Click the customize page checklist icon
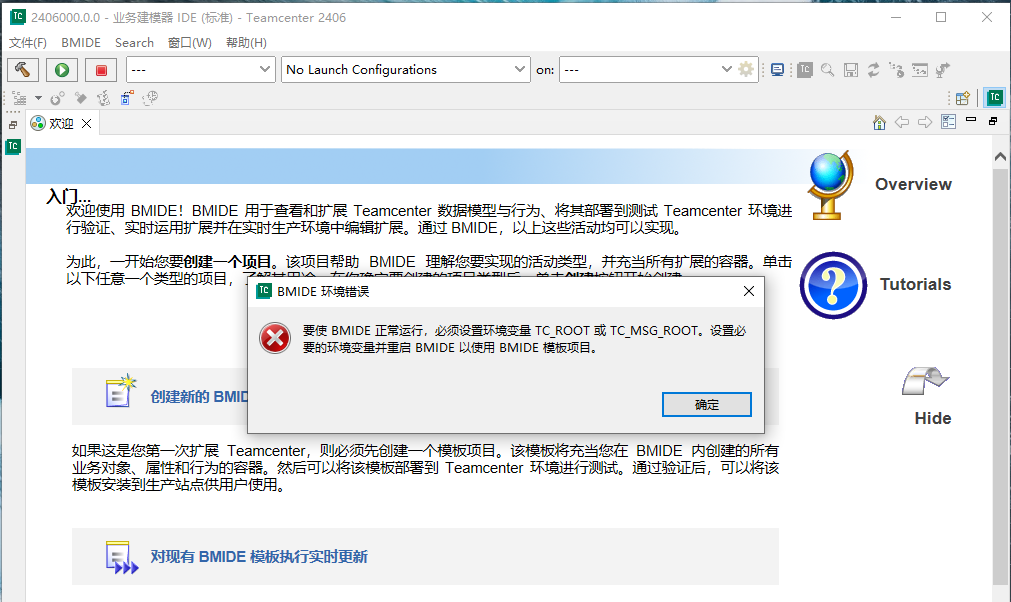The height and width of the screenshot is (602, 1011). coord(948,122)
